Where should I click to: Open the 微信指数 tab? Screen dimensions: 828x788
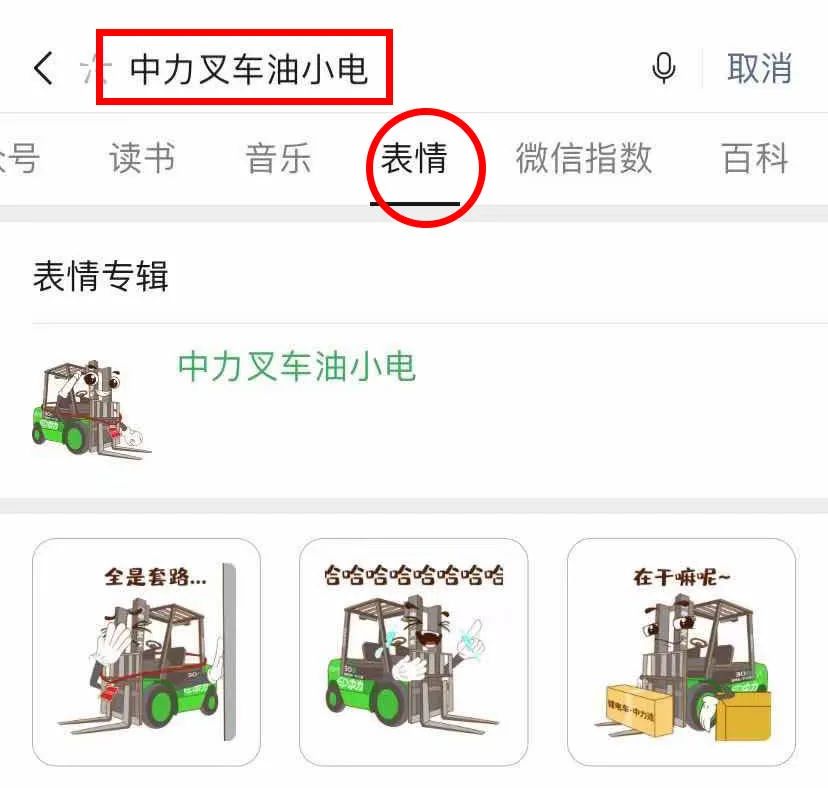(x=584, y=157)
